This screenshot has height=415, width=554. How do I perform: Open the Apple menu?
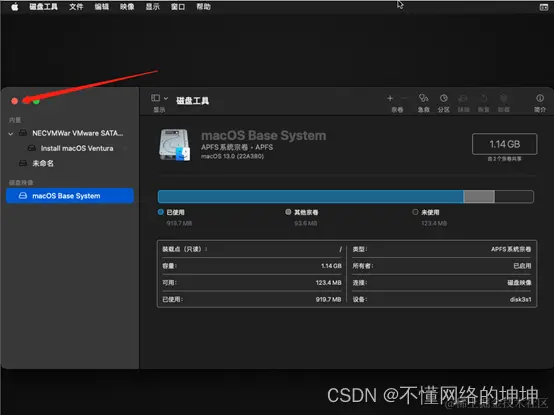tap(14, 7)
